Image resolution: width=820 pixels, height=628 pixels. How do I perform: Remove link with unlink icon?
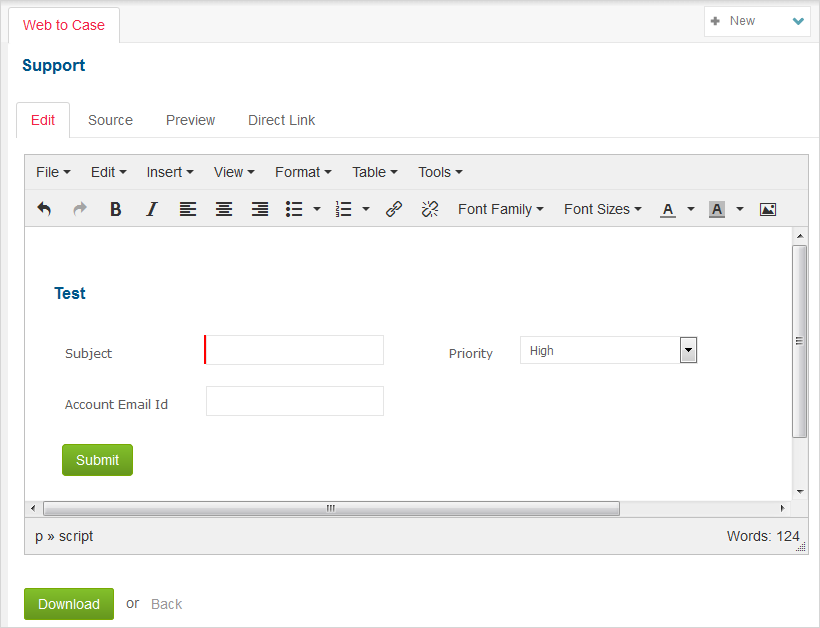[x=430, y=209]
